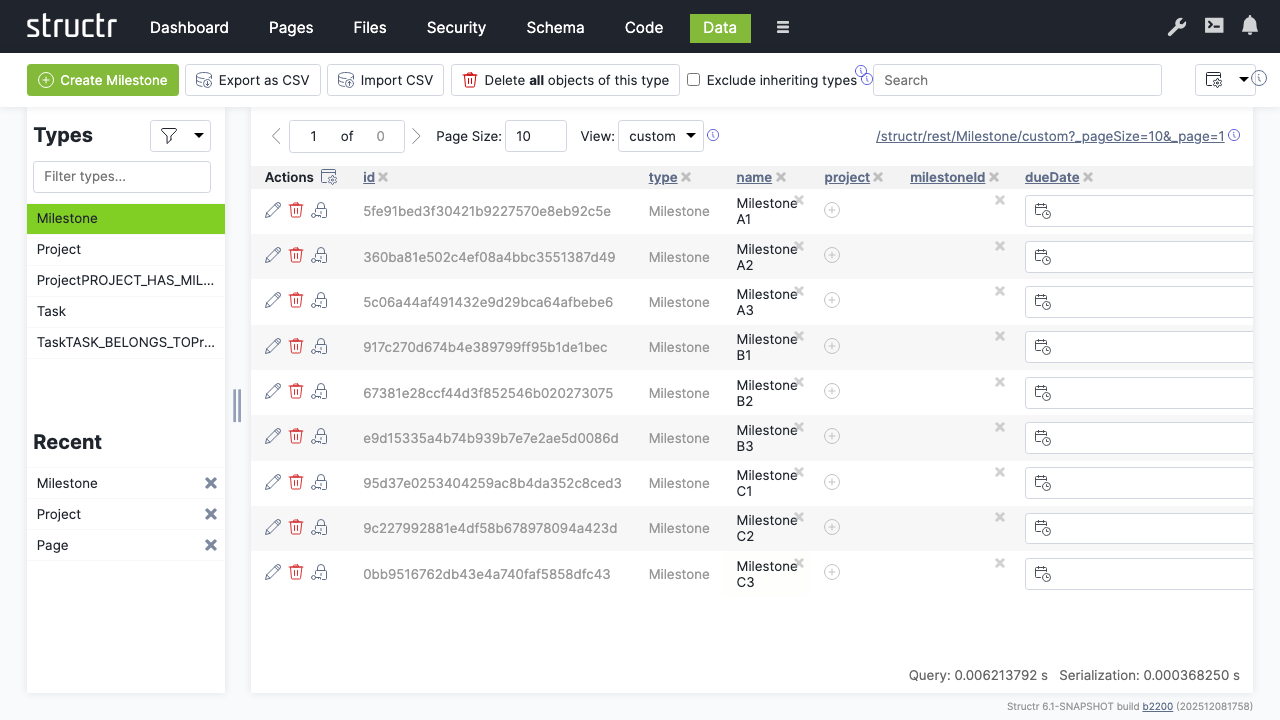The height and width of the screenshot is (720, 1280).
Task: Click column settings icon next to Actions
Action: click(x=329, y=177)
